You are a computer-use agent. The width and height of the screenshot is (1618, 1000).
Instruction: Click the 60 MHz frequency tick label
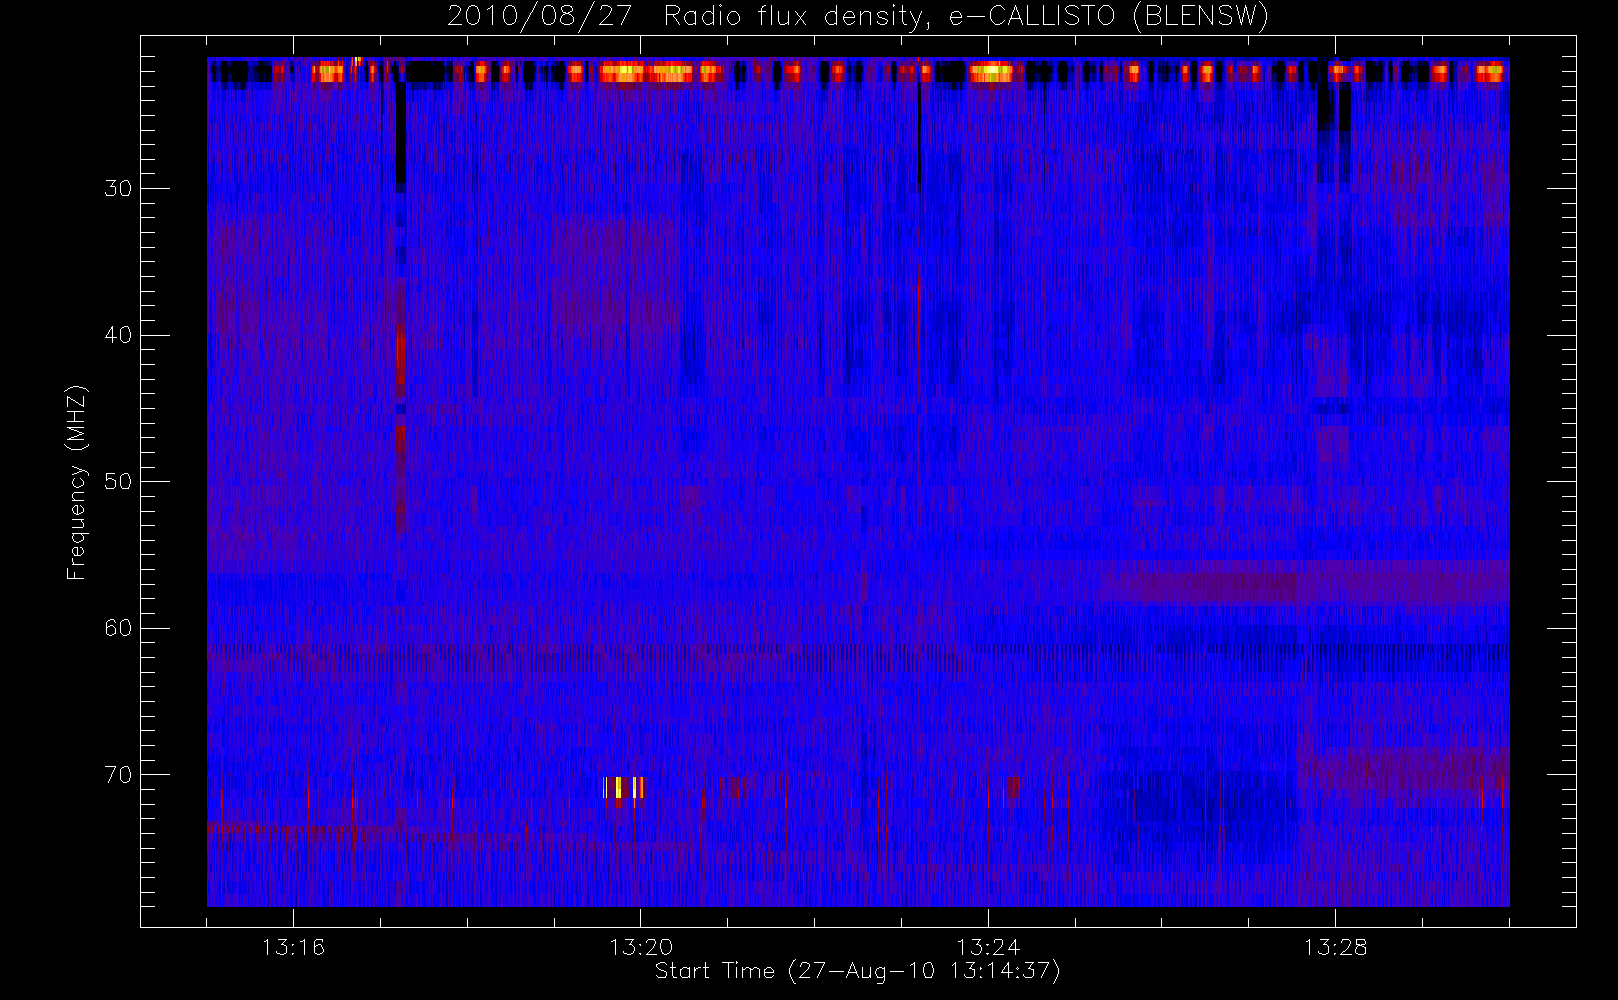pos(118,628)
